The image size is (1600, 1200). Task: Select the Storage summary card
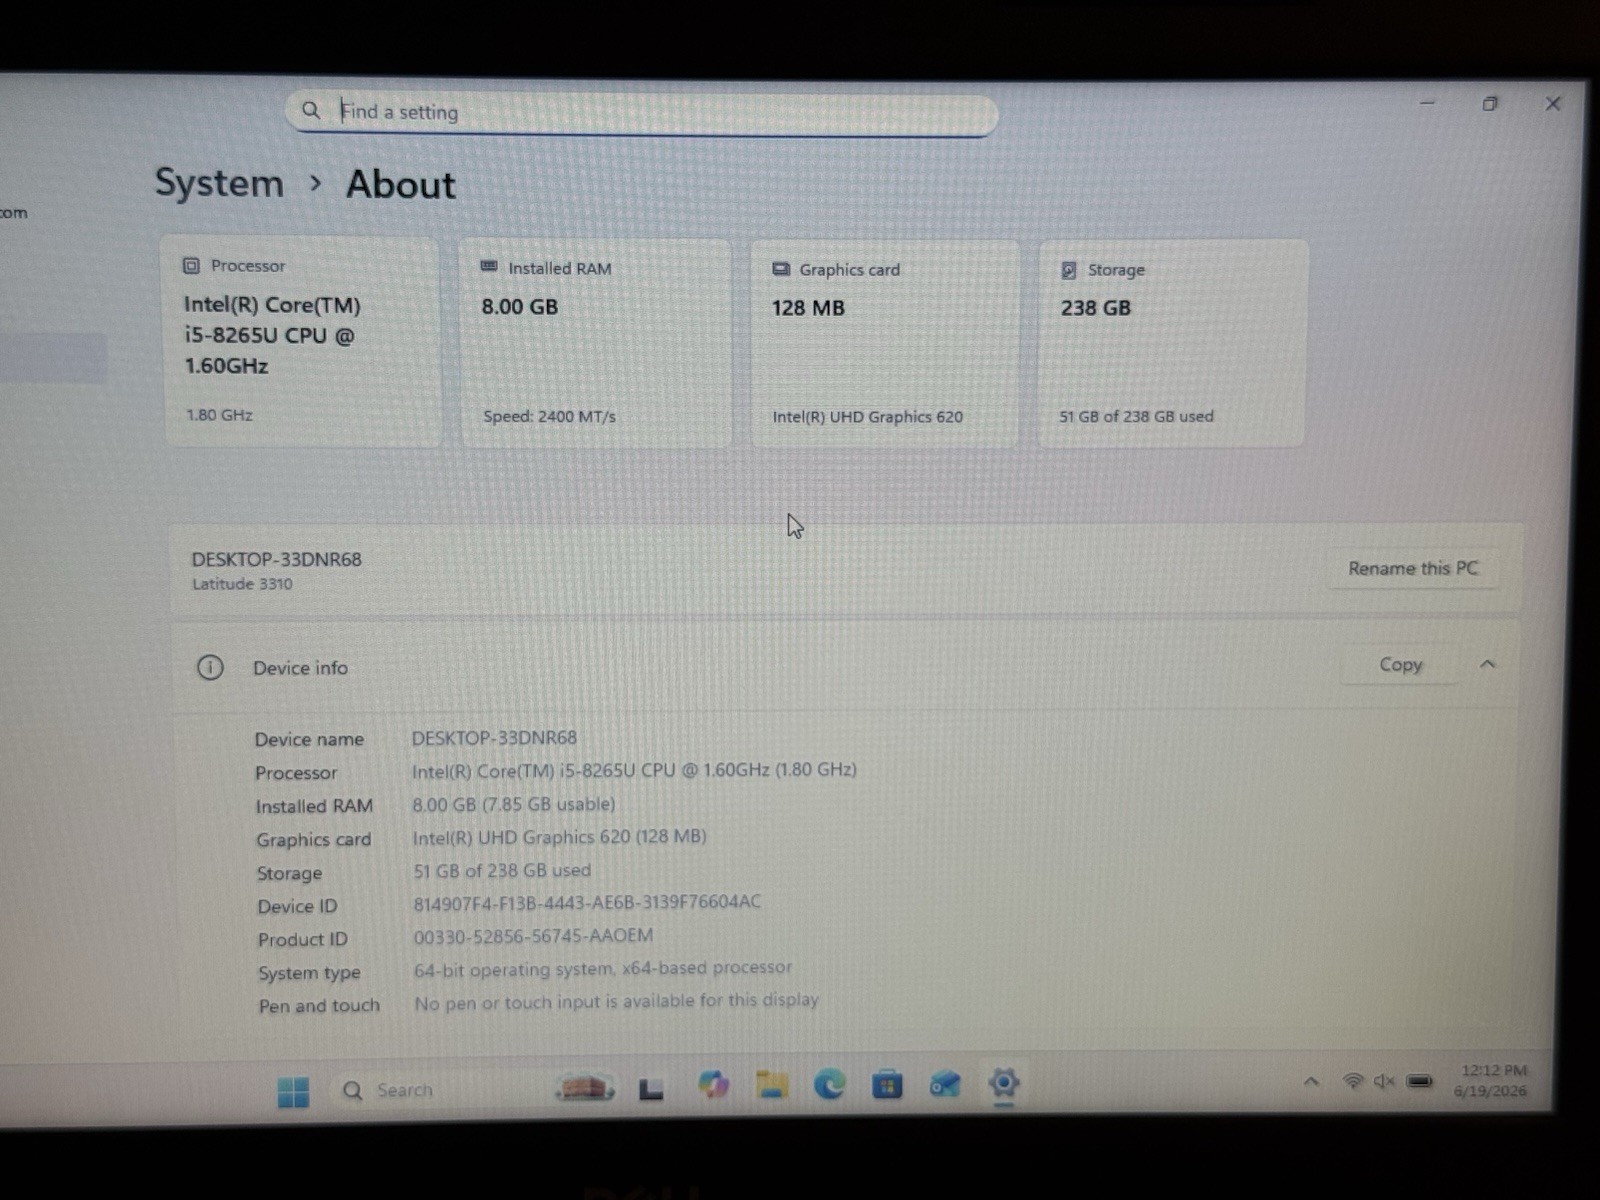click(1172, 343)
